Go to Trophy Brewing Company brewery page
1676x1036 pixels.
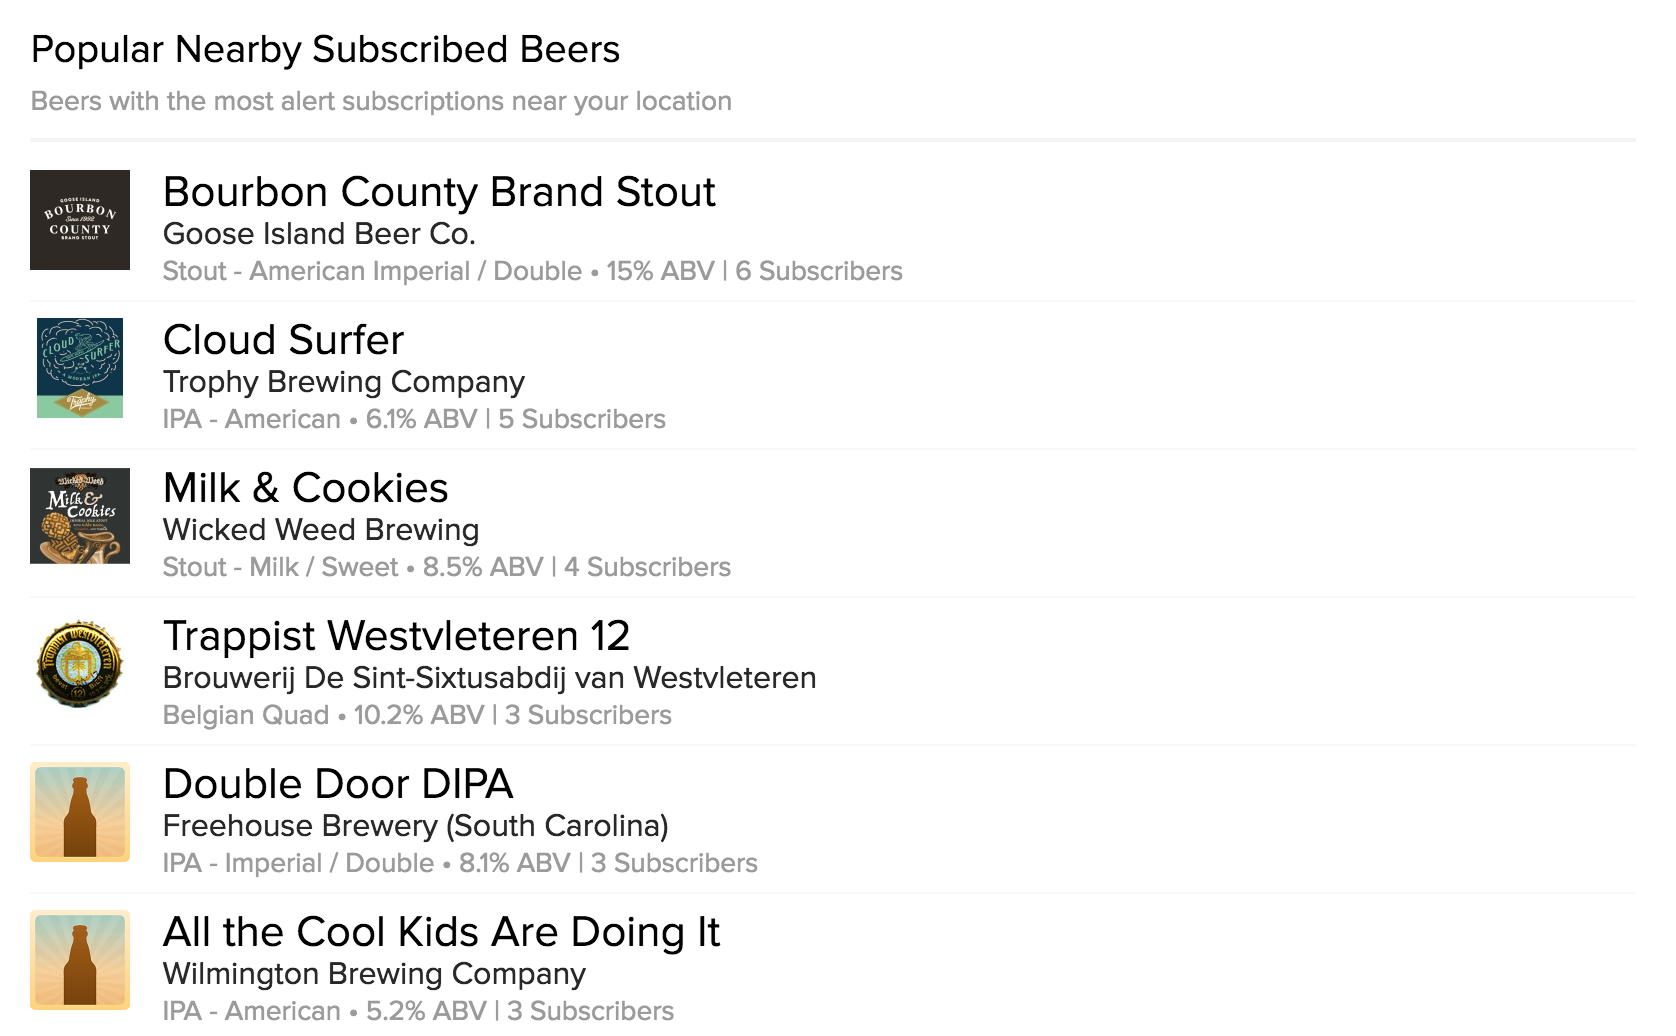pos(343,382)
